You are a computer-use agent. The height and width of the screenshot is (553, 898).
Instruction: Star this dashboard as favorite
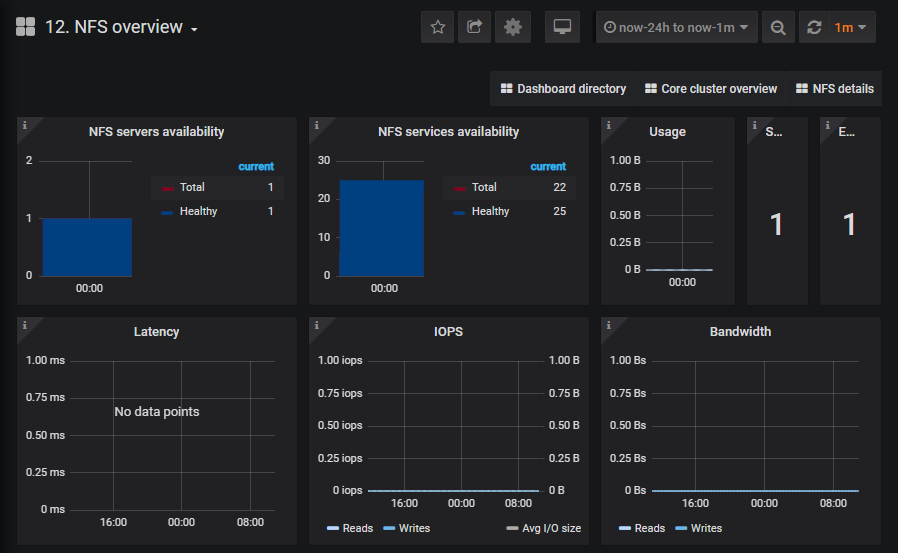point(438,27)
